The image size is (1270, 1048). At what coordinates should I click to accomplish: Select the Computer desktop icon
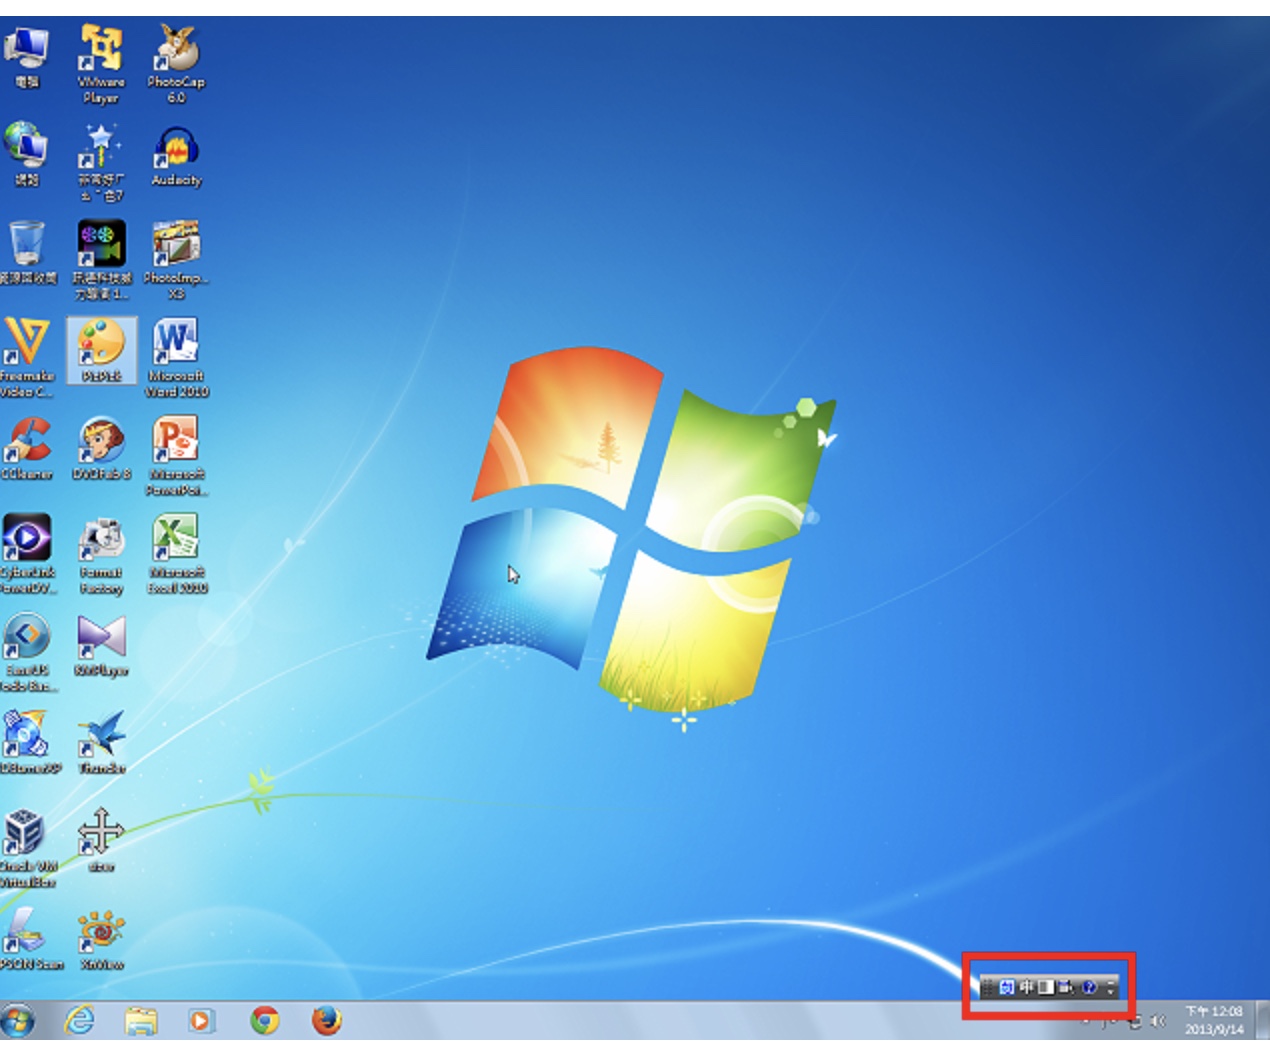click(27, 56)
